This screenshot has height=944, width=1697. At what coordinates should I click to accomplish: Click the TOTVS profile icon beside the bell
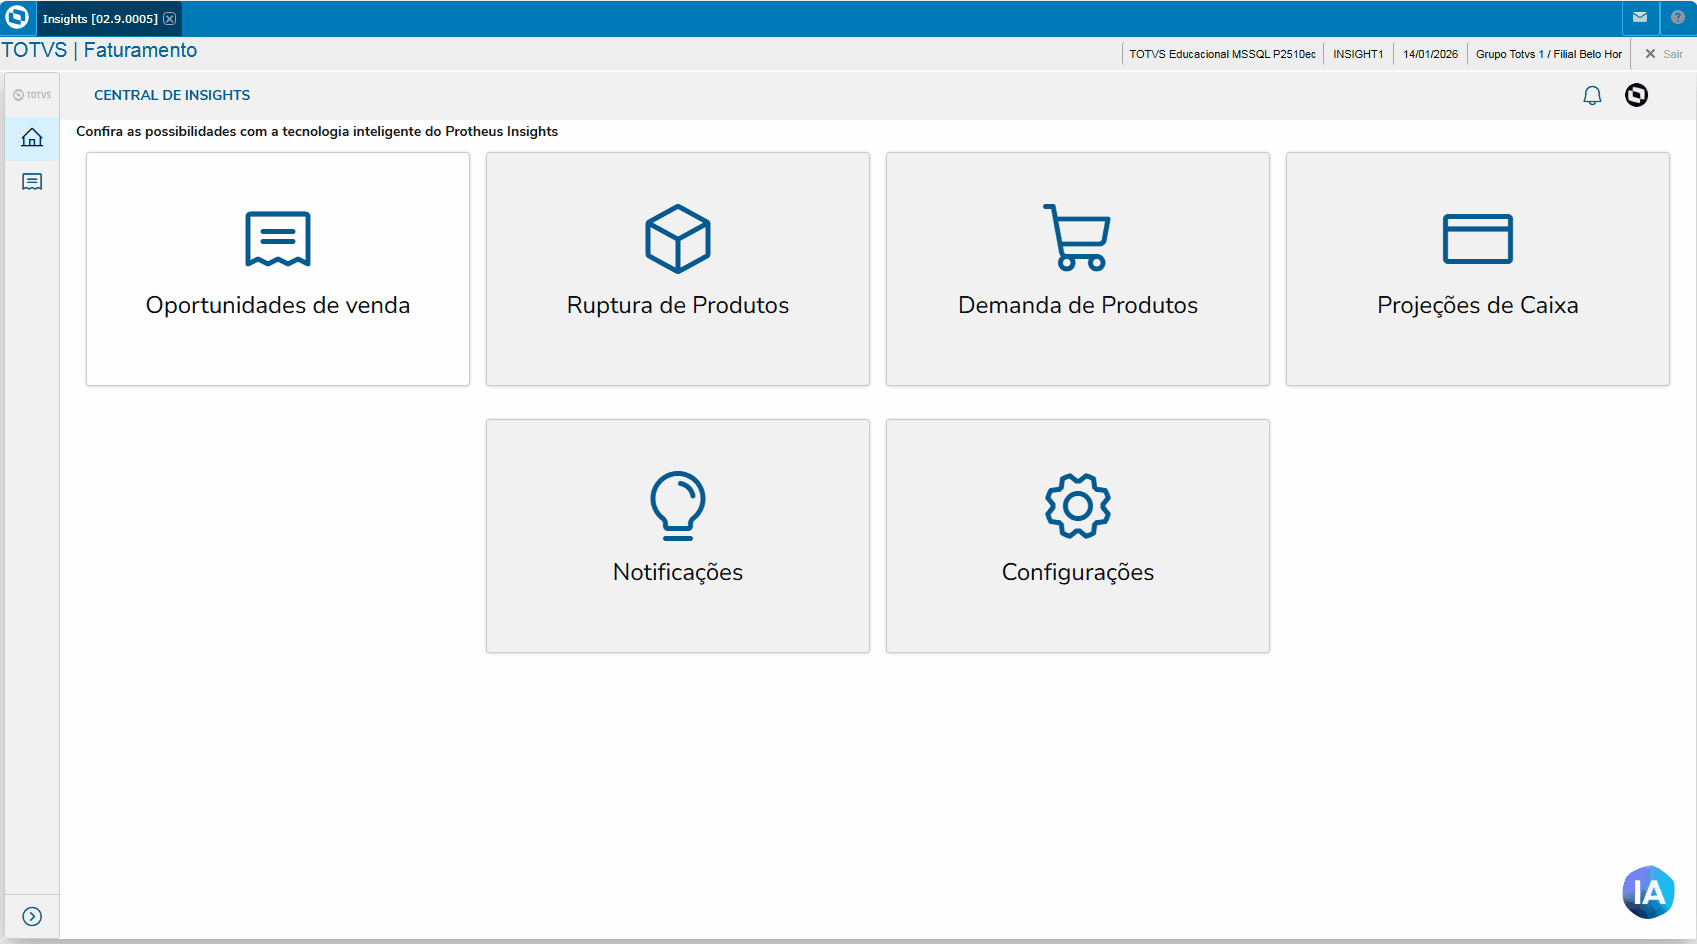click(1637, 95)
